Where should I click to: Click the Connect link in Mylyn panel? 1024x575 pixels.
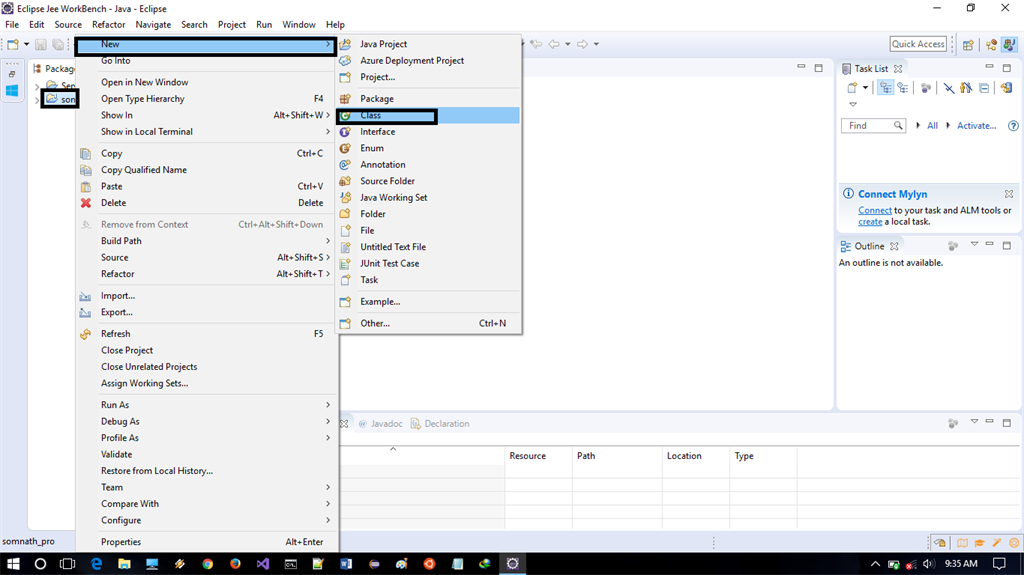click(875, 210)
